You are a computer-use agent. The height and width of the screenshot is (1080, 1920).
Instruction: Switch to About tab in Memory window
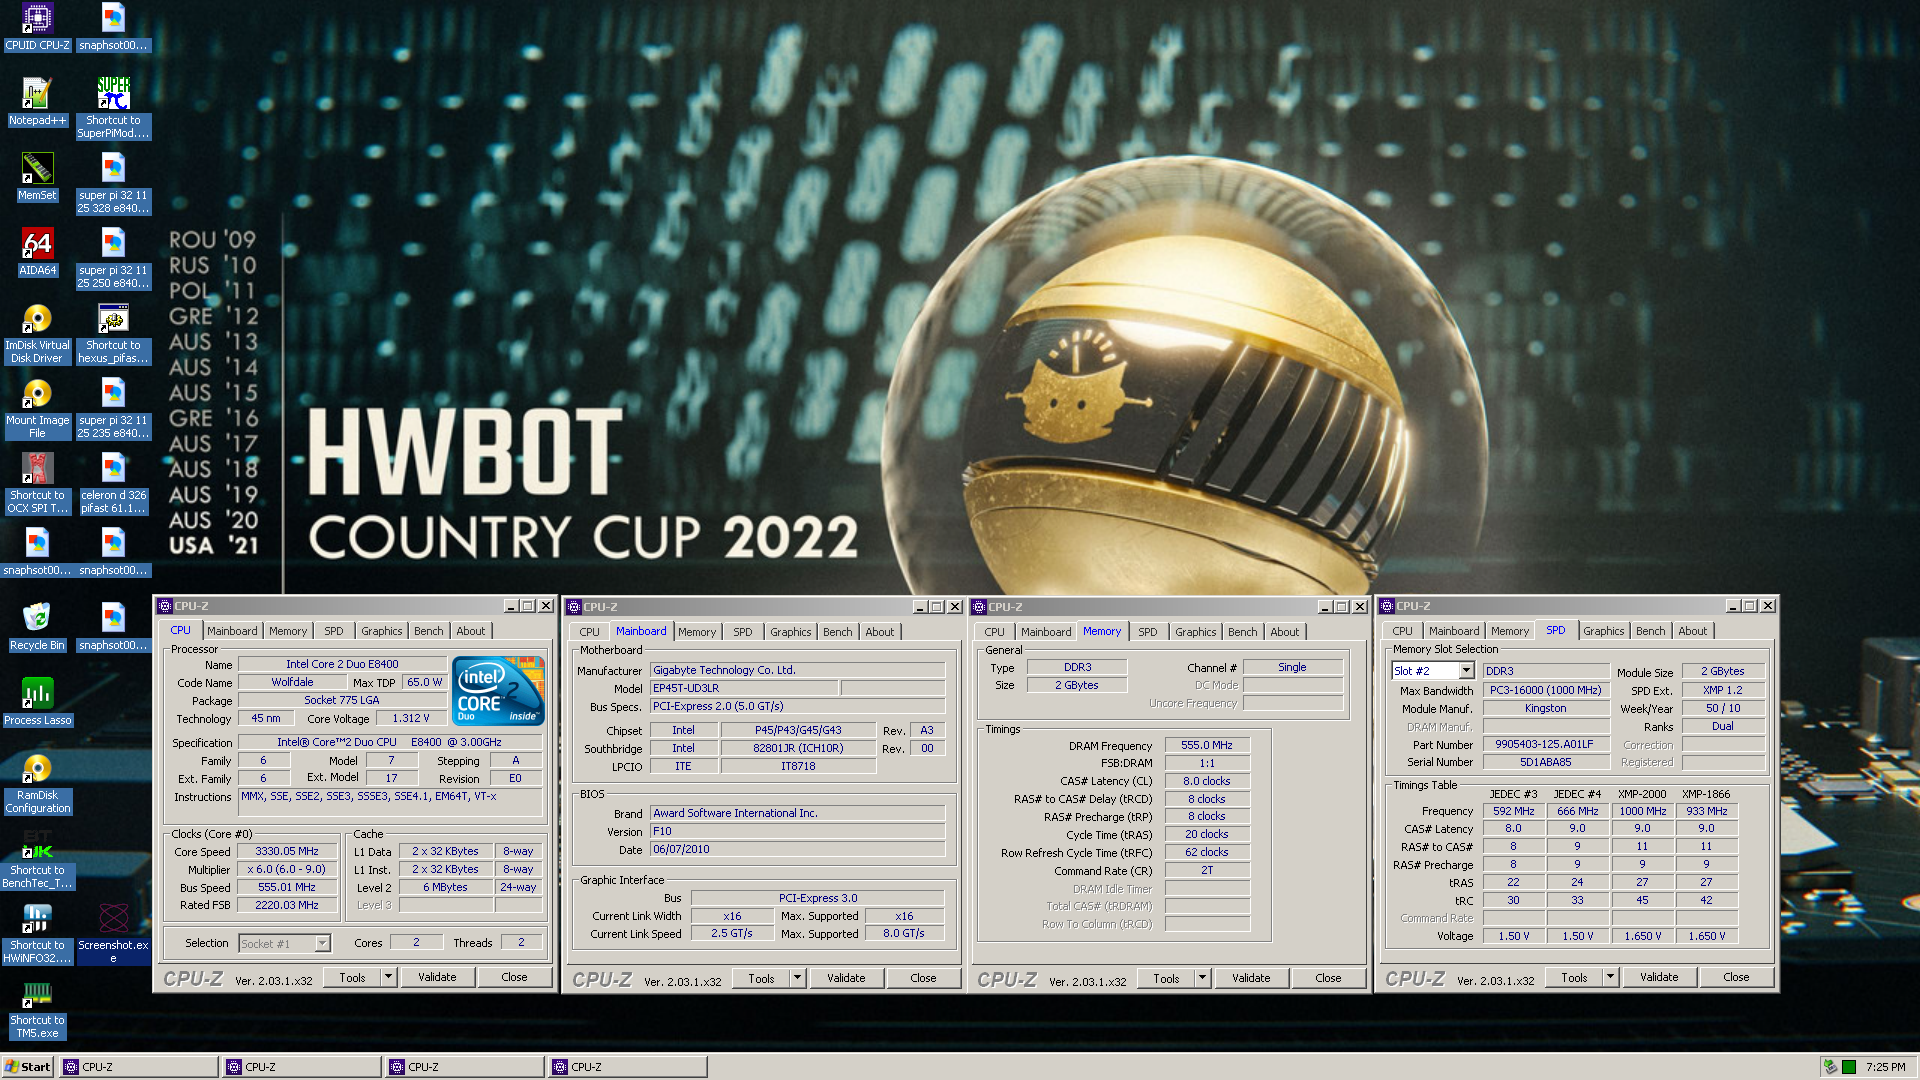click(1284, 632)
